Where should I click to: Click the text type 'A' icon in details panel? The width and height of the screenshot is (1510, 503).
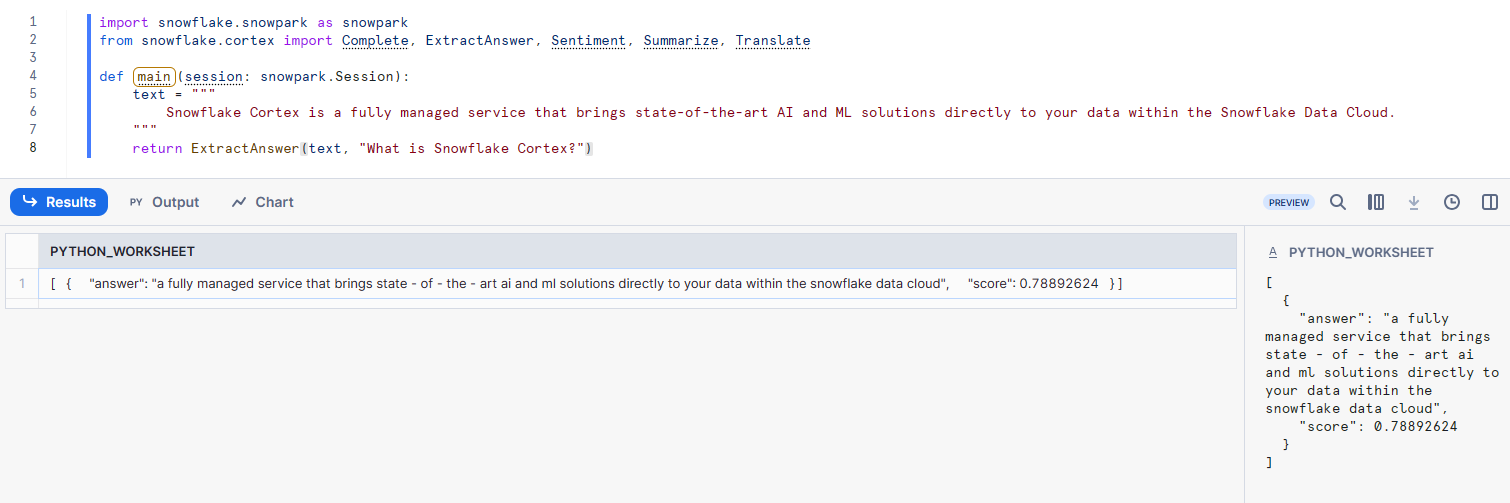[1272, 253]
